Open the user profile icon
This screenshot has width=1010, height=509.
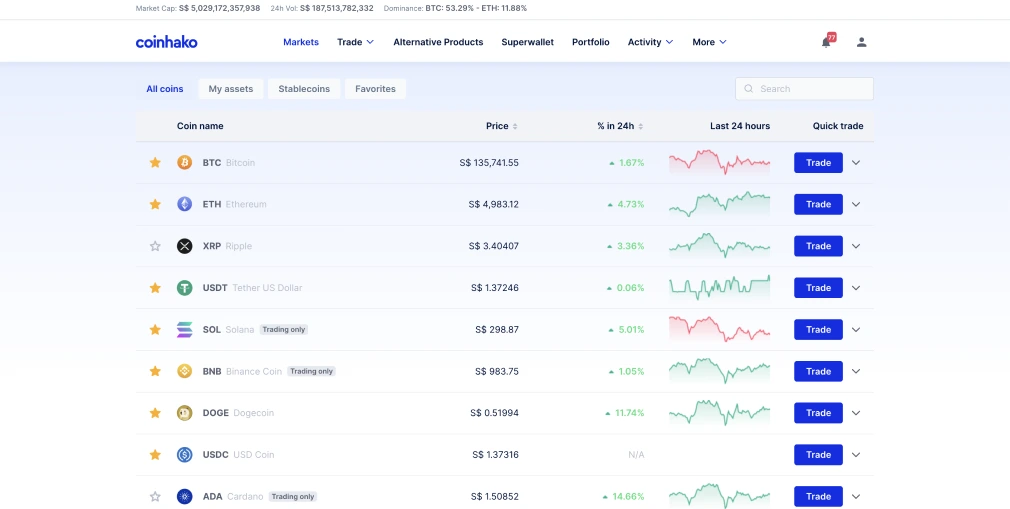[x=861, y=42]
